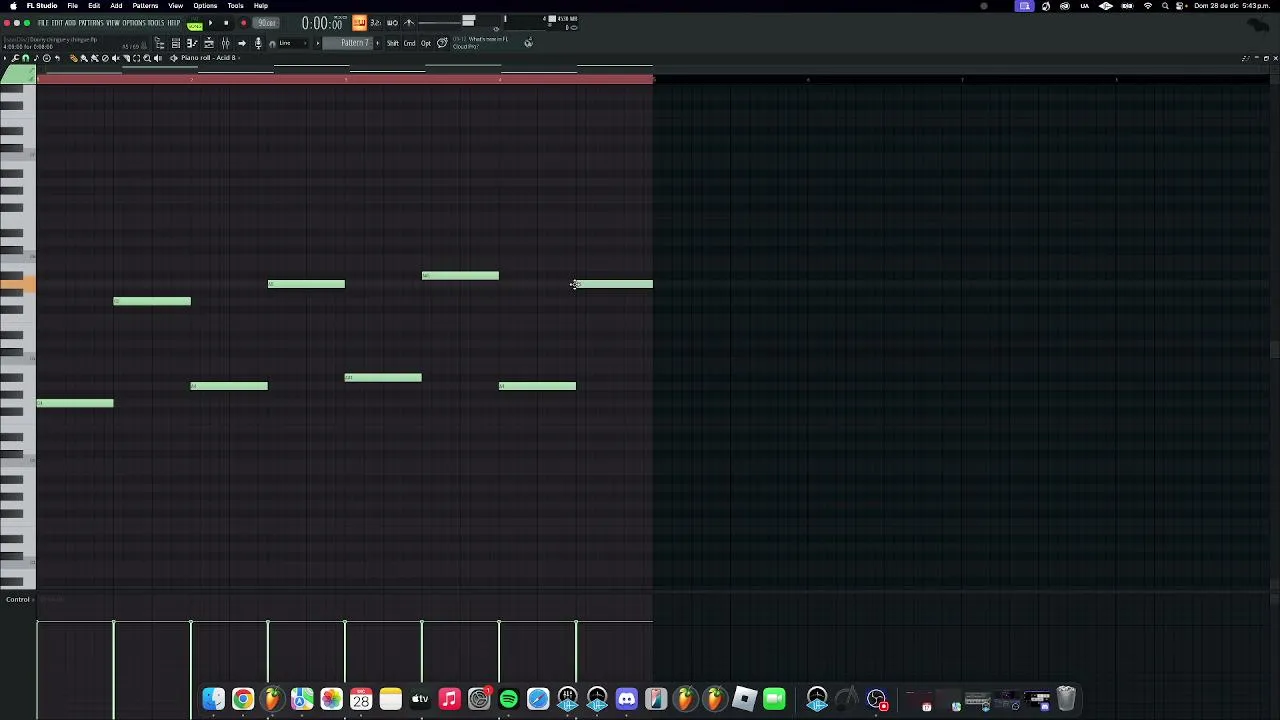Open the Help menu in macOS menu bar
This screenshot has width=1280, height=720.
pos(261,6)
